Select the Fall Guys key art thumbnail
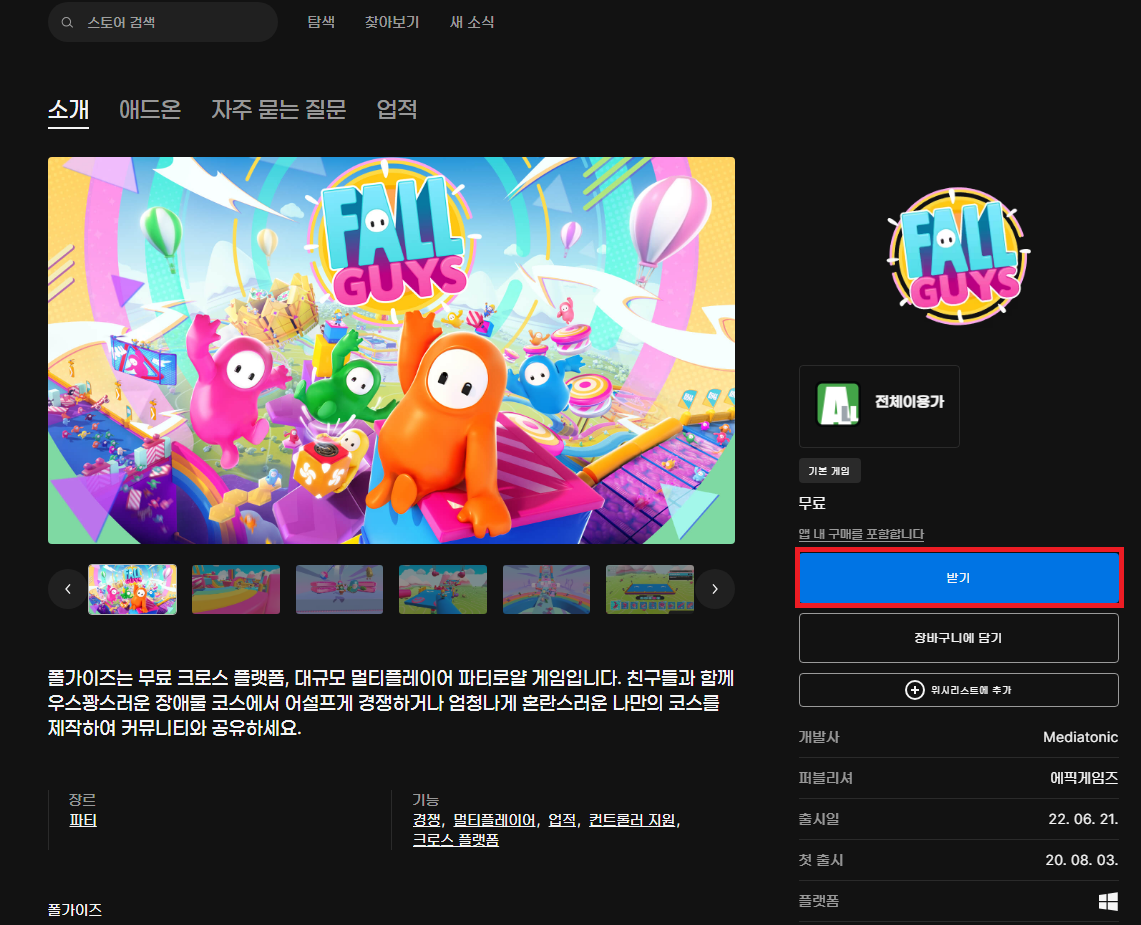Screen dimensions: 1141x925 (132, 589)
